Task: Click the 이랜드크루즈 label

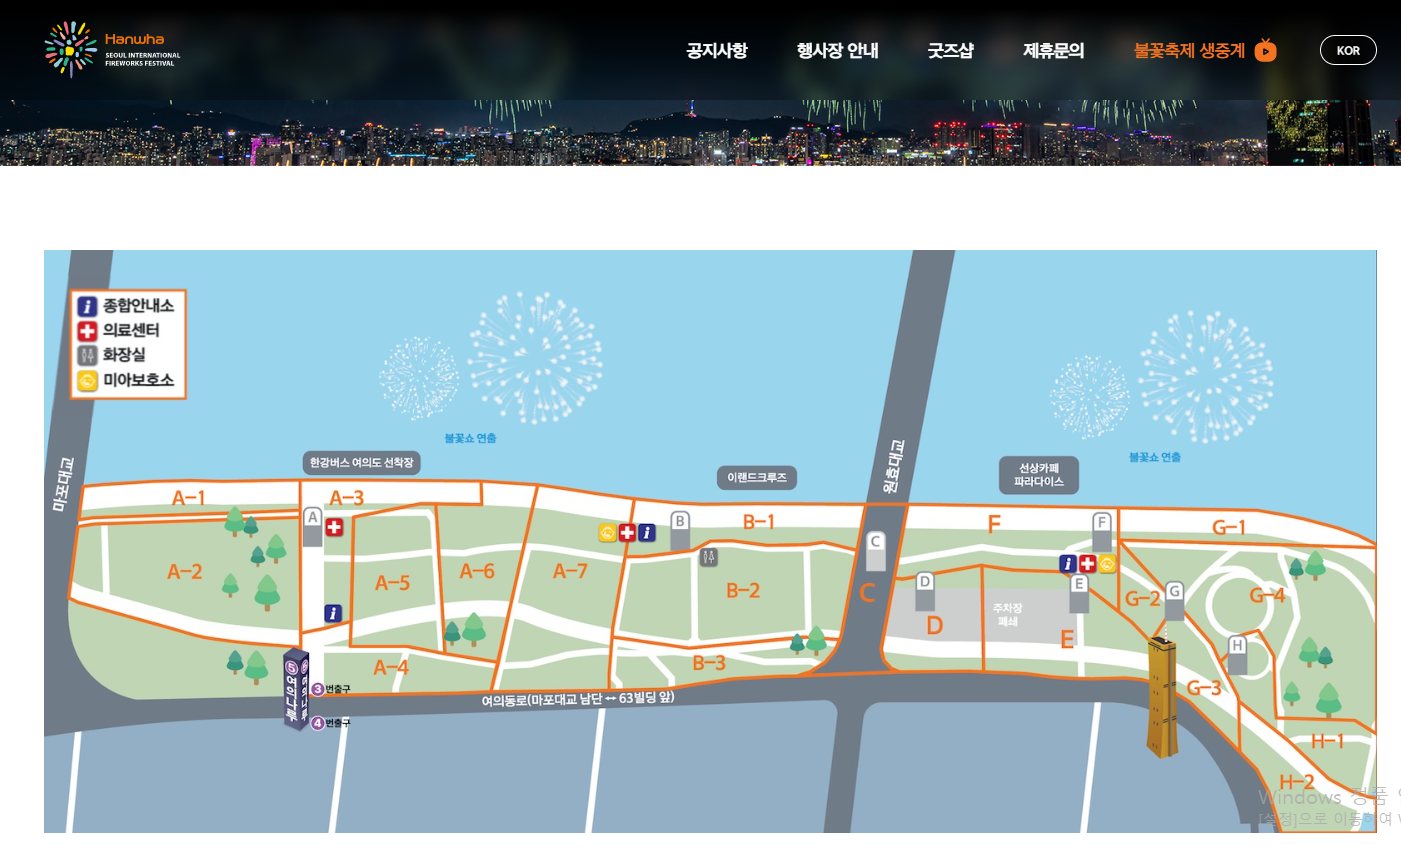Action: (756, 477)
